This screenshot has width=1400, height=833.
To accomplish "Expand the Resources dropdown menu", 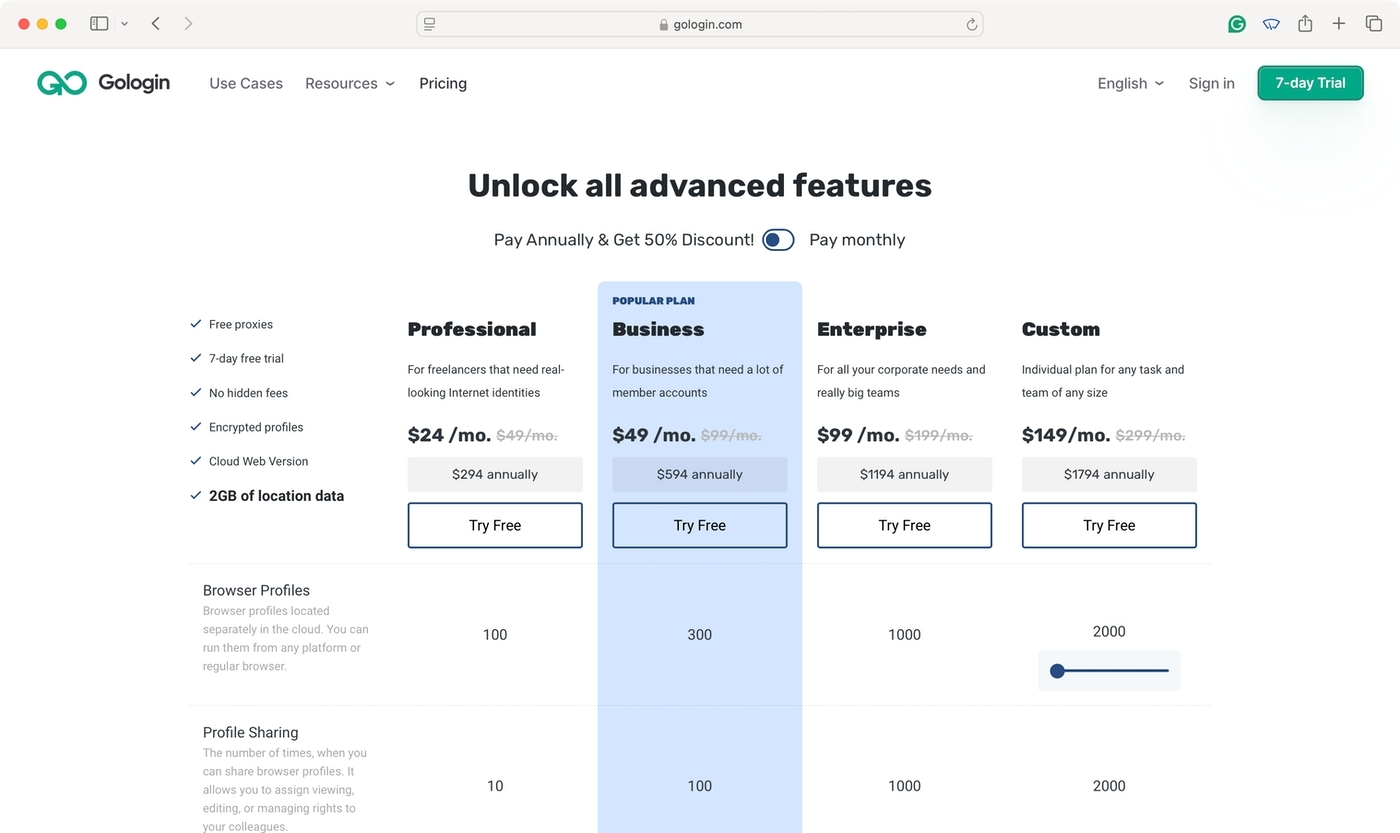I will [350, 83].
